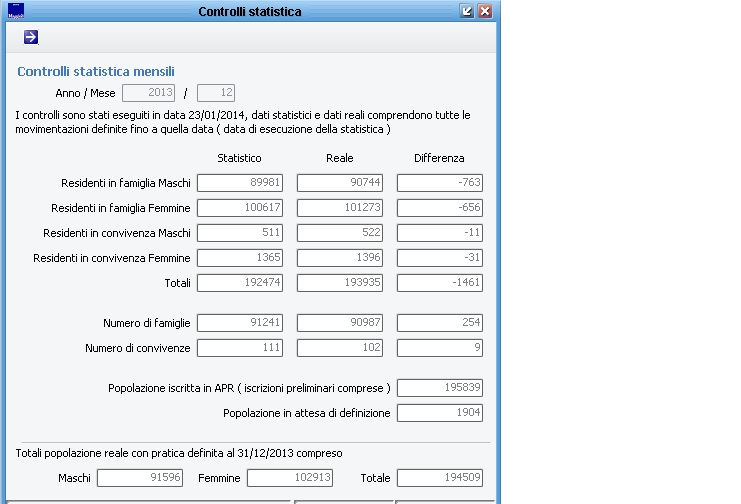The image size is (741, 504).
Task: Click Differenza field showing -763
Action: (440, 183)
